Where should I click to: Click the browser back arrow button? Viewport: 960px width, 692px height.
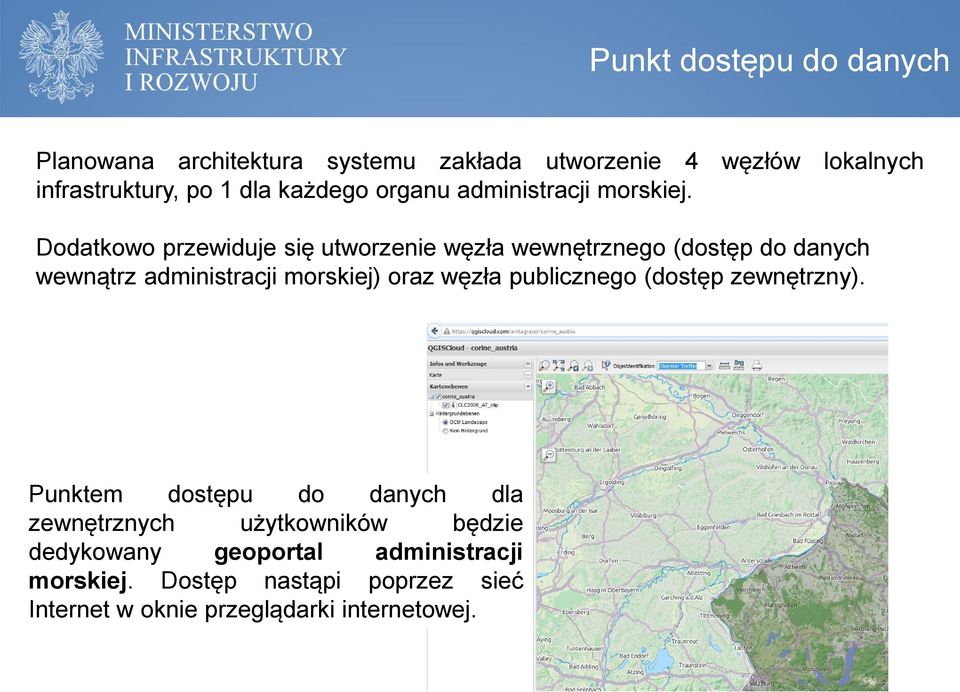(435, 331)
